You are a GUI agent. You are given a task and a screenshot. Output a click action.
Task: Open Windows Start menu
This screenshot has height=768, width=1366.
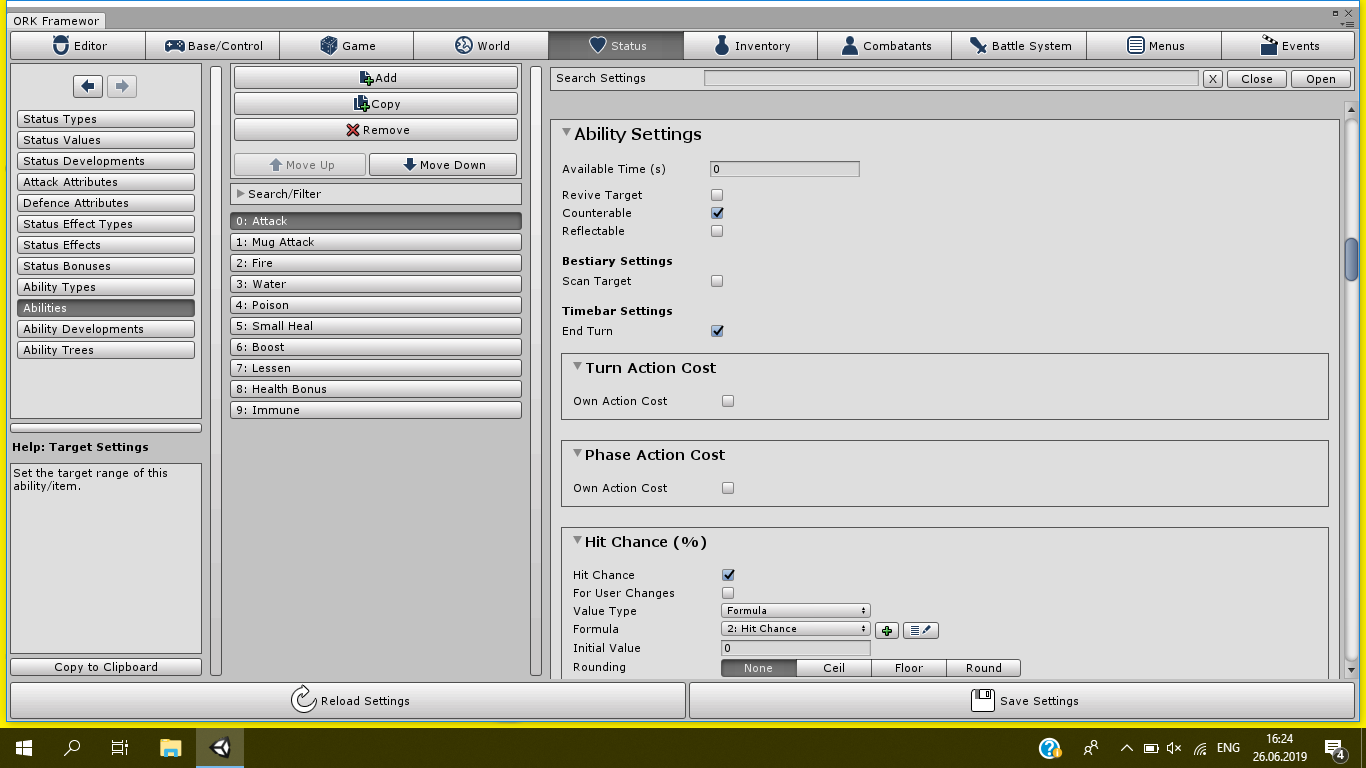24,747
